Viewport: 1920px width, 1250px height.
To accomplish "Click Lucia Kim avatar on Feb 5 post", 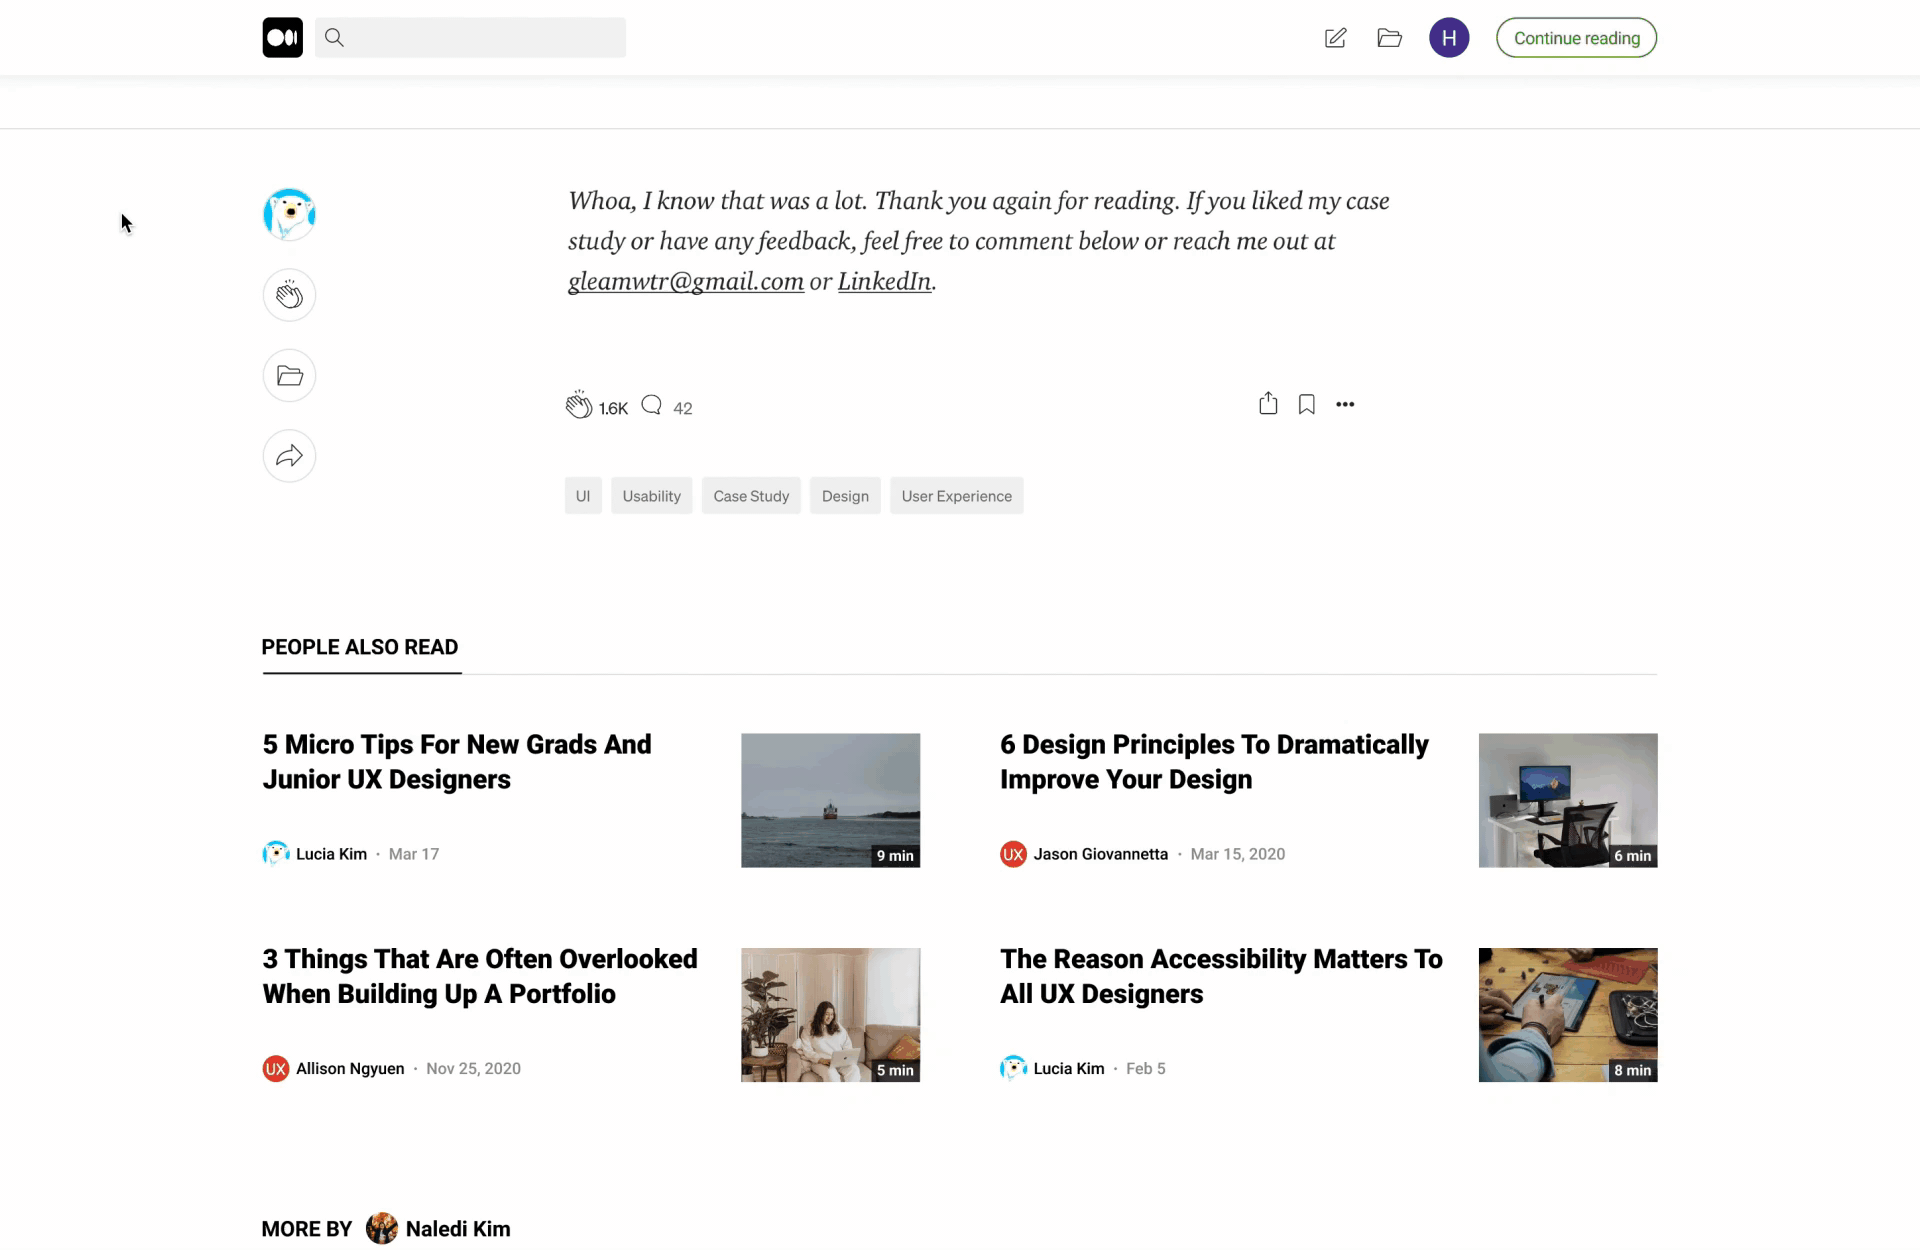I will click(1013, 1068).
